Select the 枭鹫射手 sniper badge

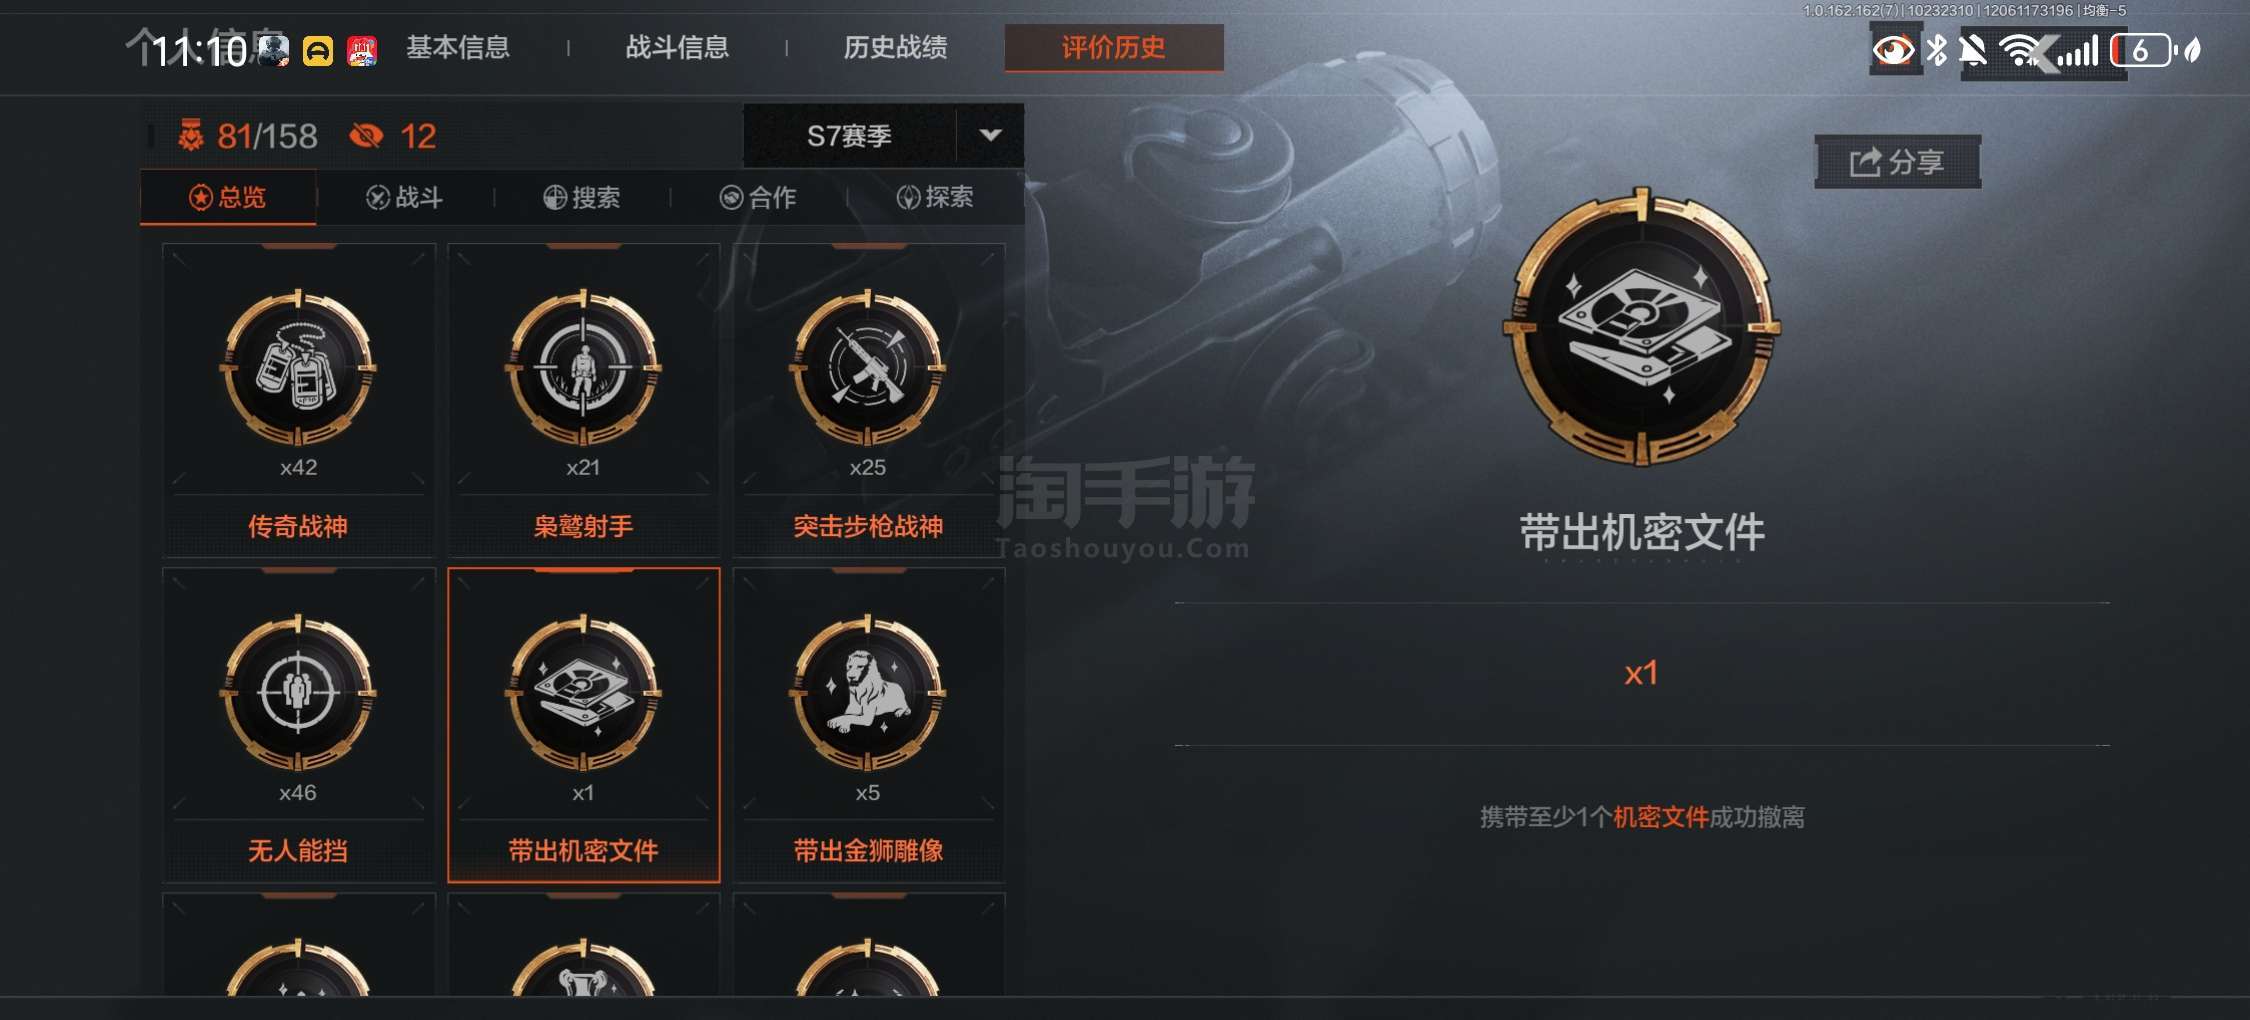pos(583,400)
